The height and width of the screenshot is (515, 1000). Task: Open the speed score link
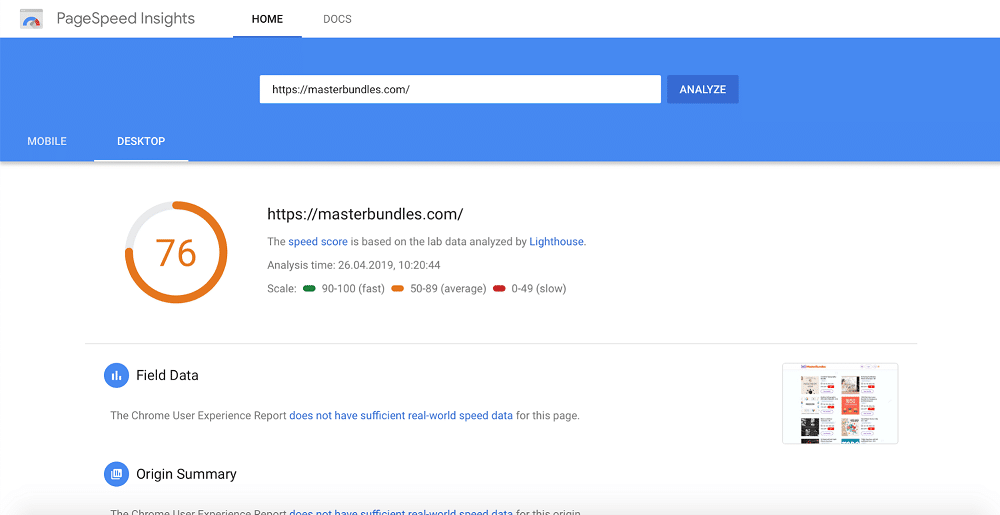(318, 242)
